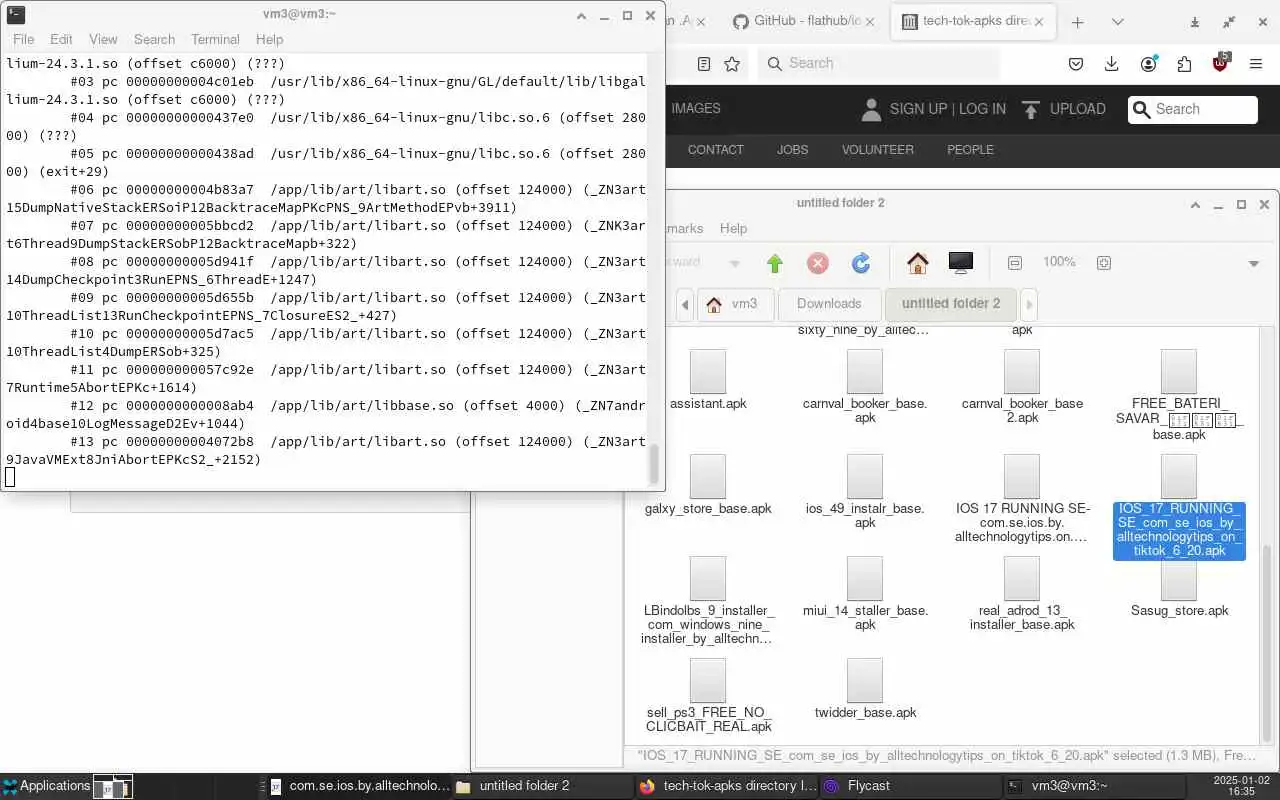Open Computer view toolbar icon
The image size is (1280, 800).
click(960, 263)
